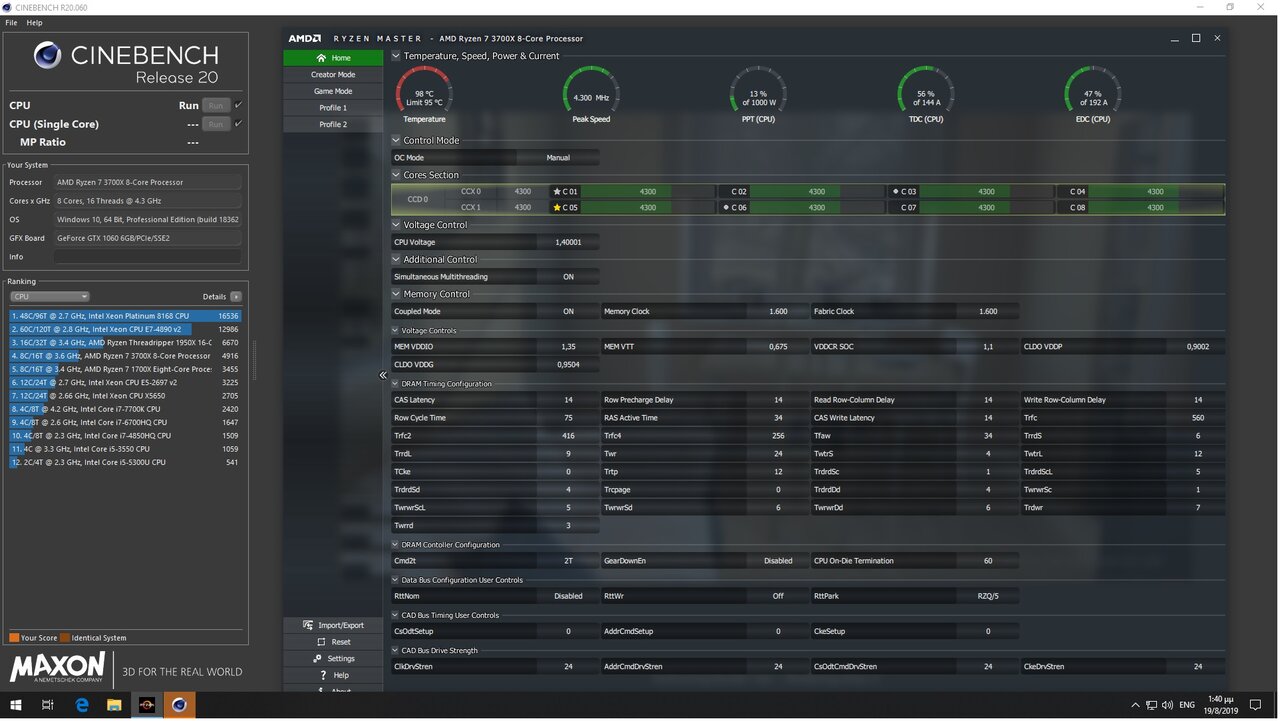Switch to Cinebench taskbar icon
The width and height of the screenshot is (1280, 721).
tap(179, 705)
